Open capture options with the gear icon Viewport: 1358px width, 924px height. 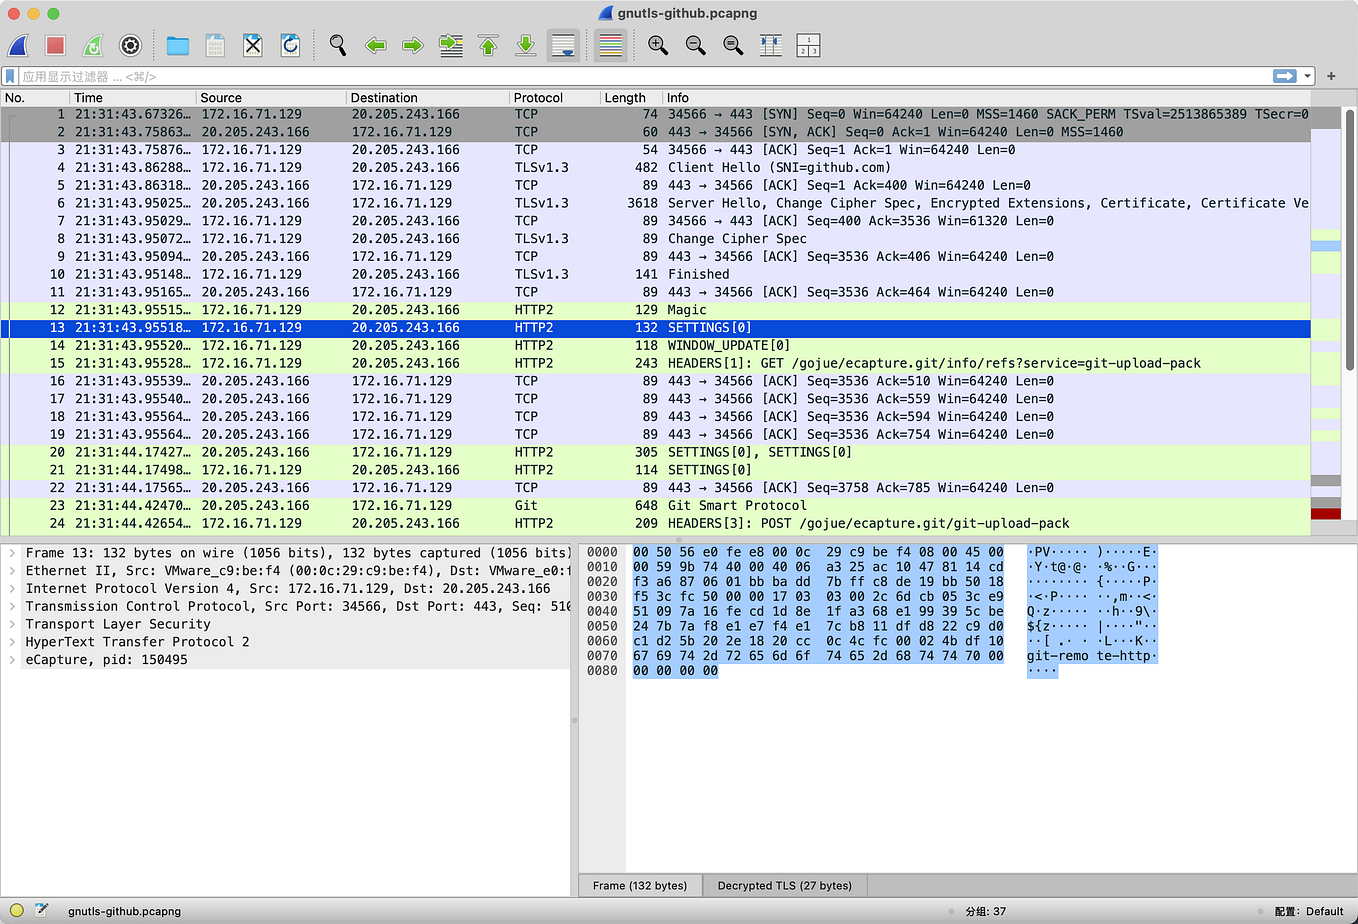tap(130, 45)
